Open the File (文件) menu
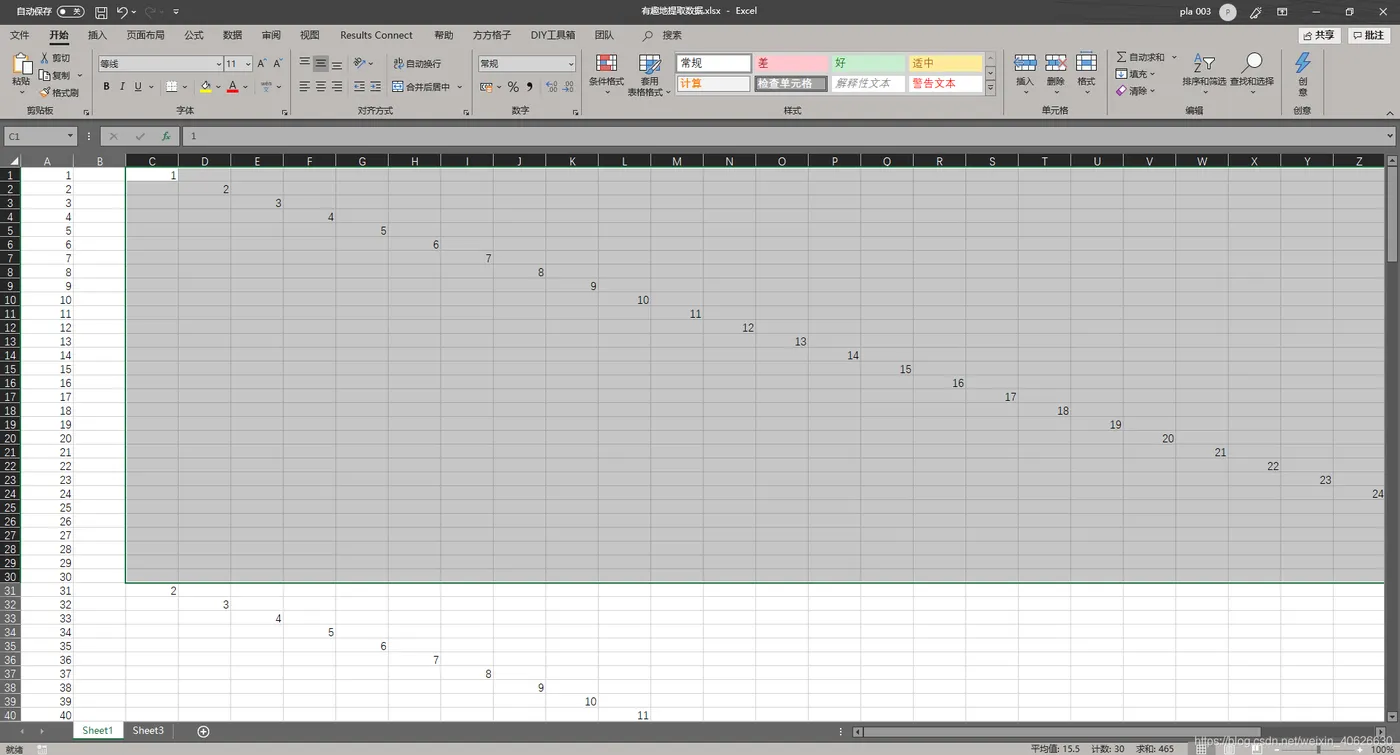 coord(19,35)
